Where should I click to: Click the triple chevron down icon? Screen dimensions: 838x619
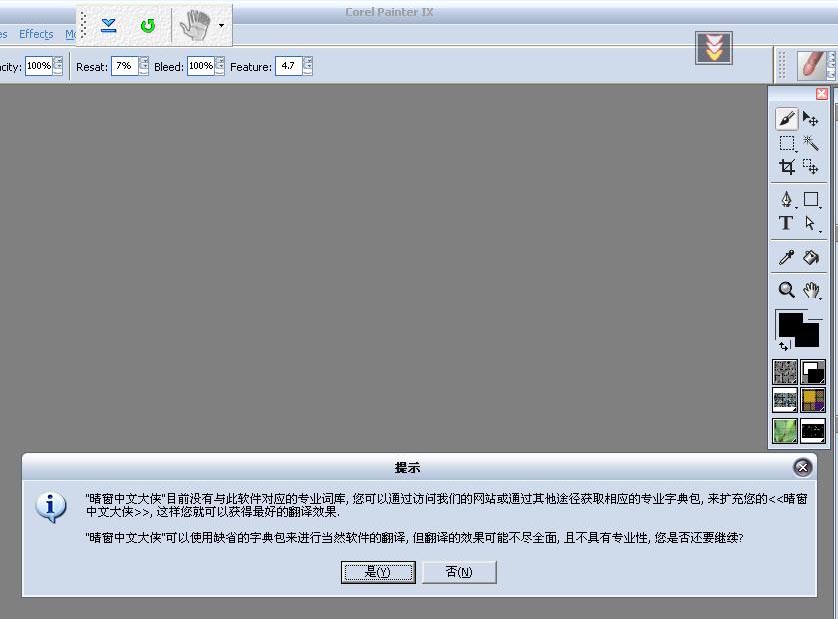click(x=714, y=48)
